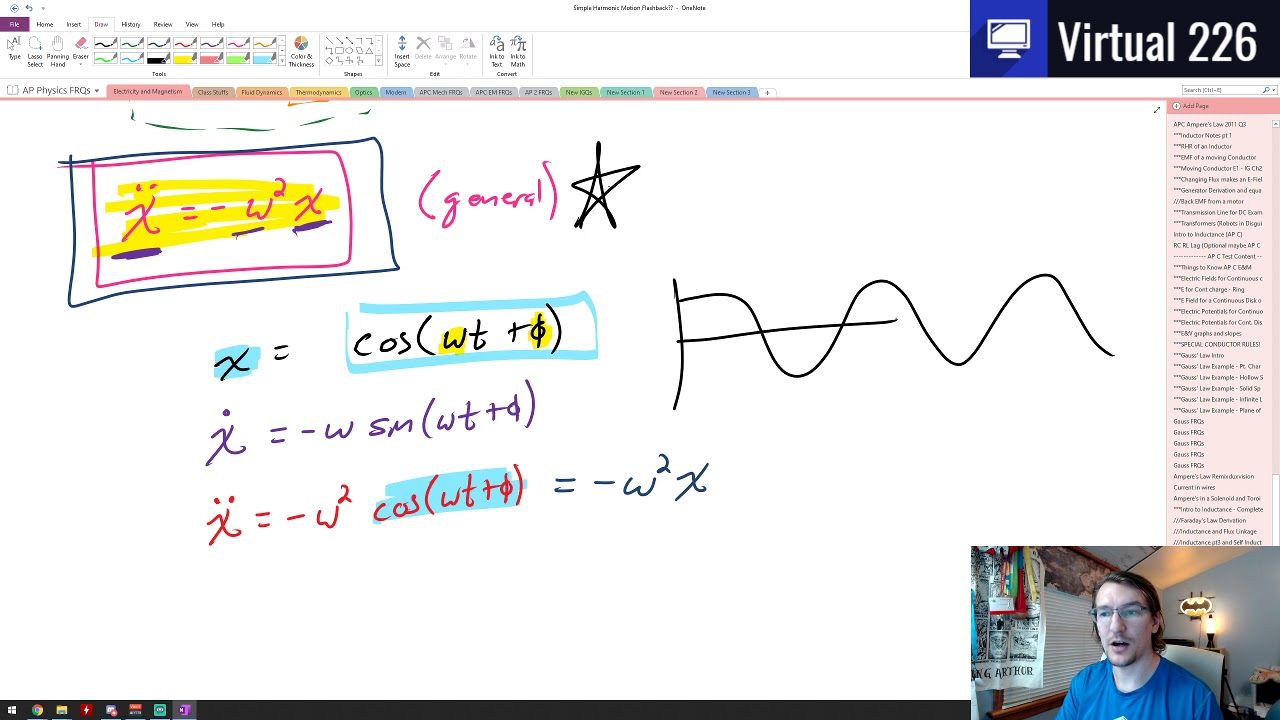
Task: Pick the Eraser tool
Action: 81,45
